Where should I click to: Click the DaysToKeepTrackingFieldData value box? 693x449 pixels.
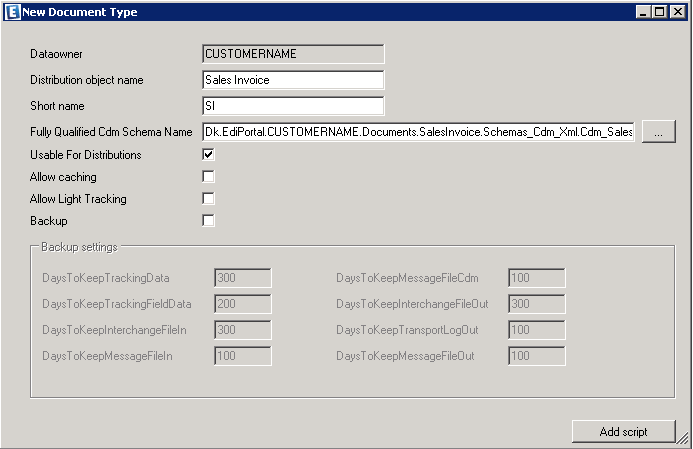[x=242, y=303]
